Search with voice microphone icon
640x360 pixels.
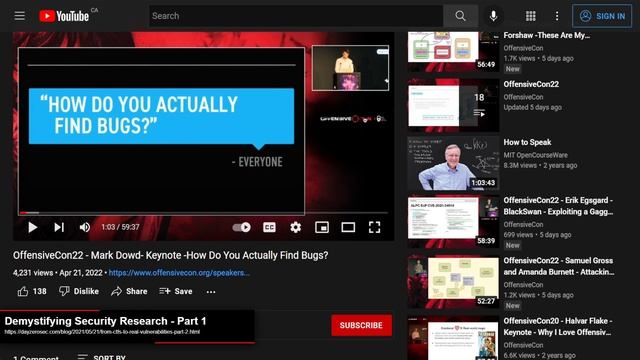point(493,16)
